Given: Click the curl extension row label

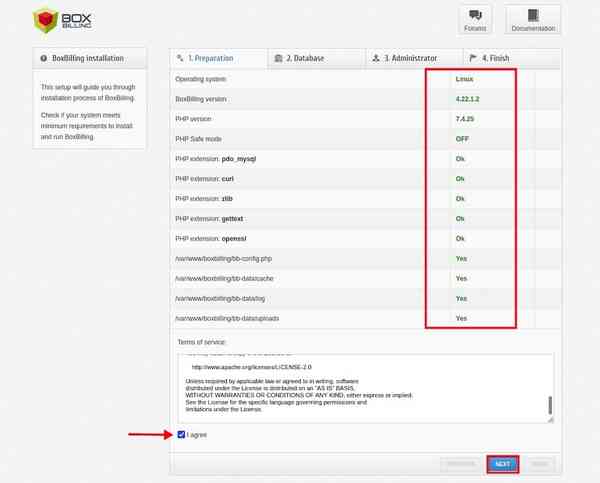Looking at the screenshot, I should tap(204, 179).
